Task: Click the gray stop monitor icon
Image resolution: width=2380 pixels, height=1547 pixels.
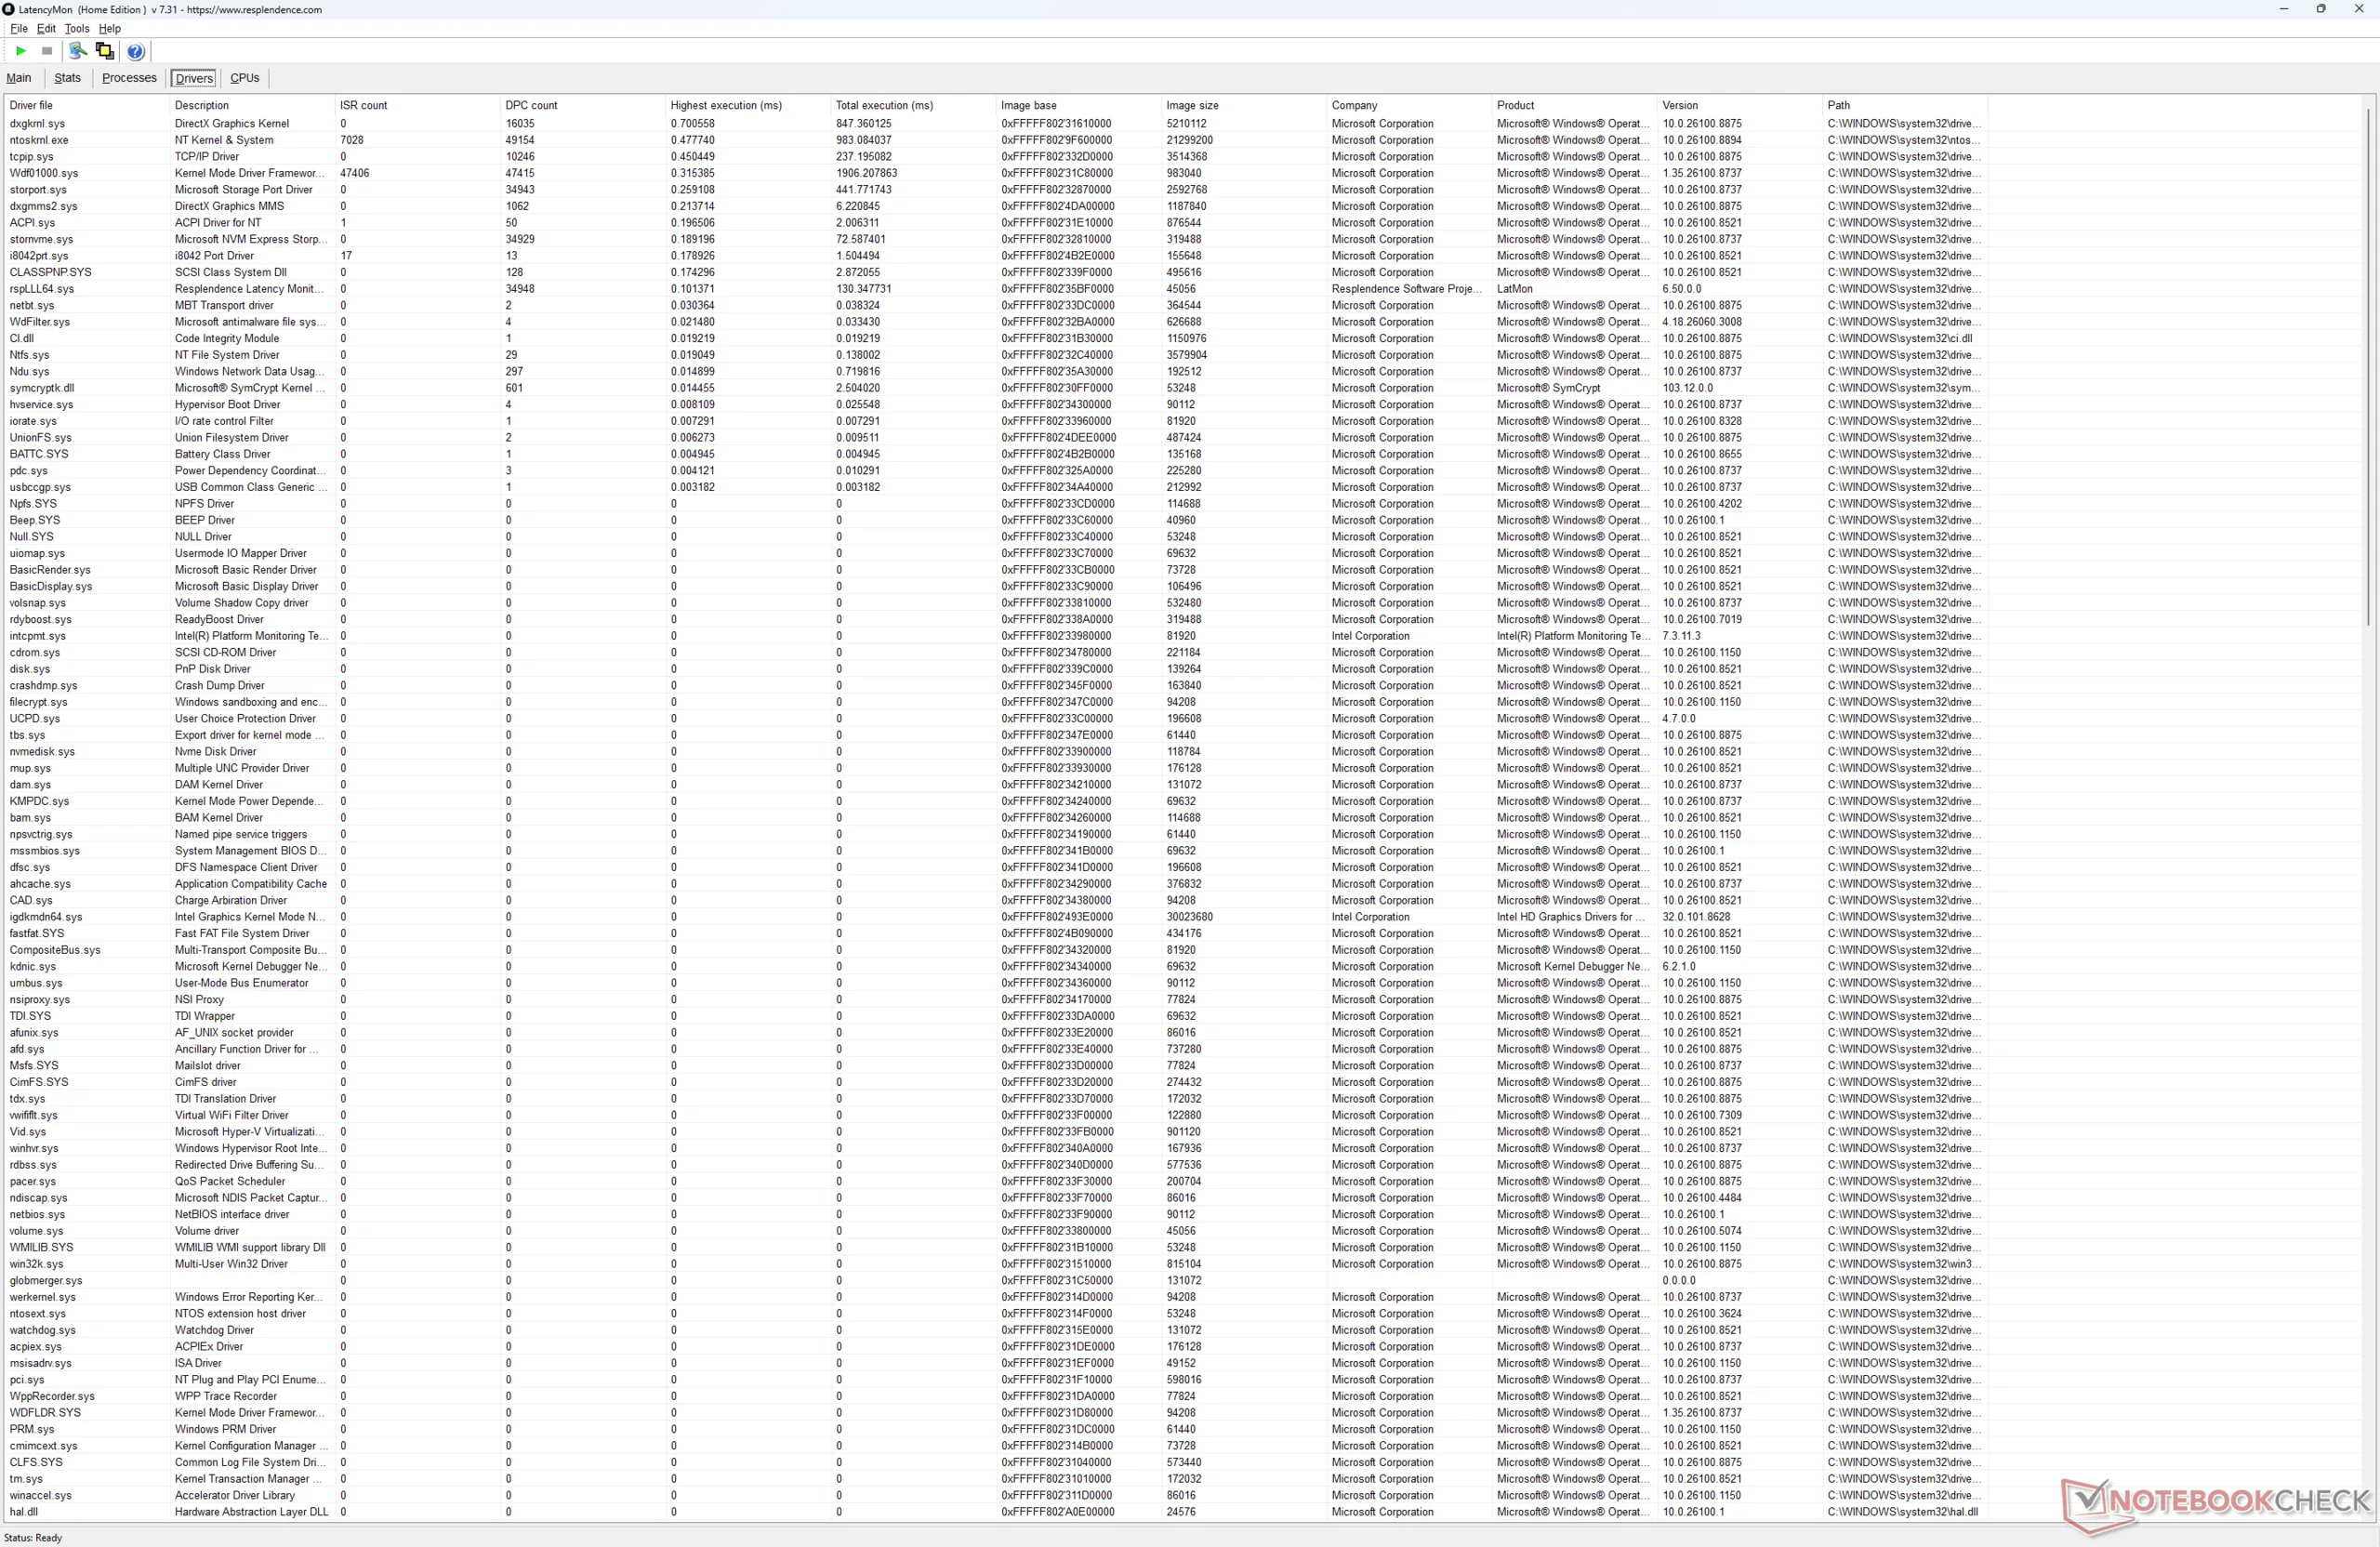Action: (x=47, y=51)
